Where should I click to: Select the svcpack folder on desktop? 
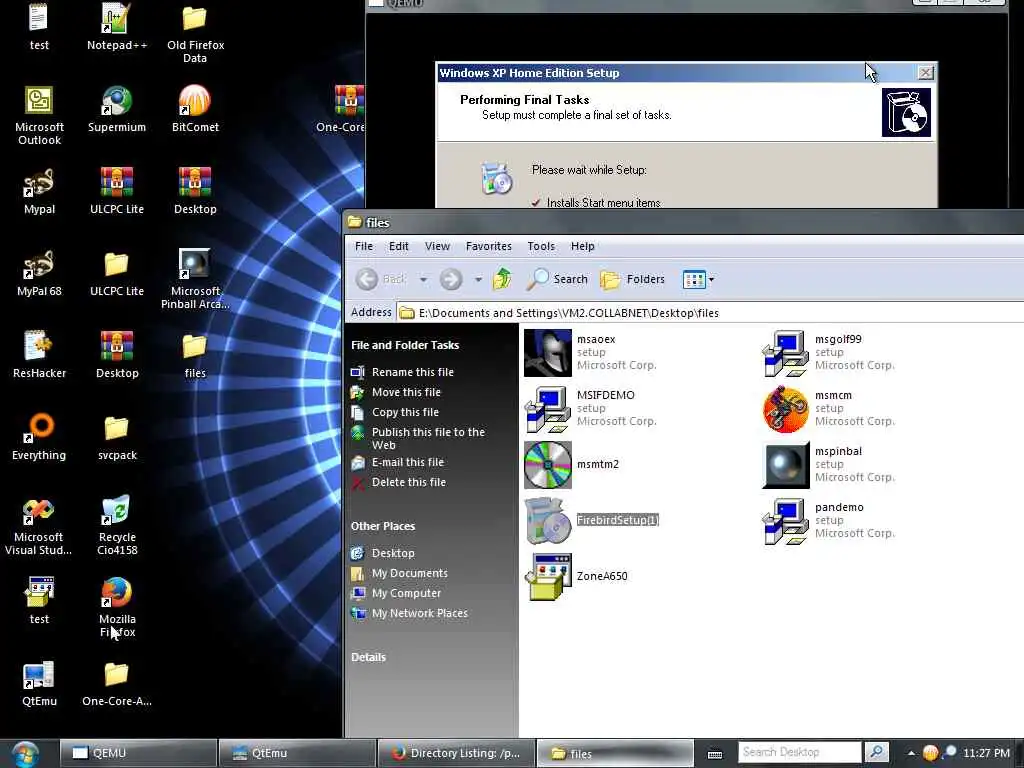click(117, 438)
